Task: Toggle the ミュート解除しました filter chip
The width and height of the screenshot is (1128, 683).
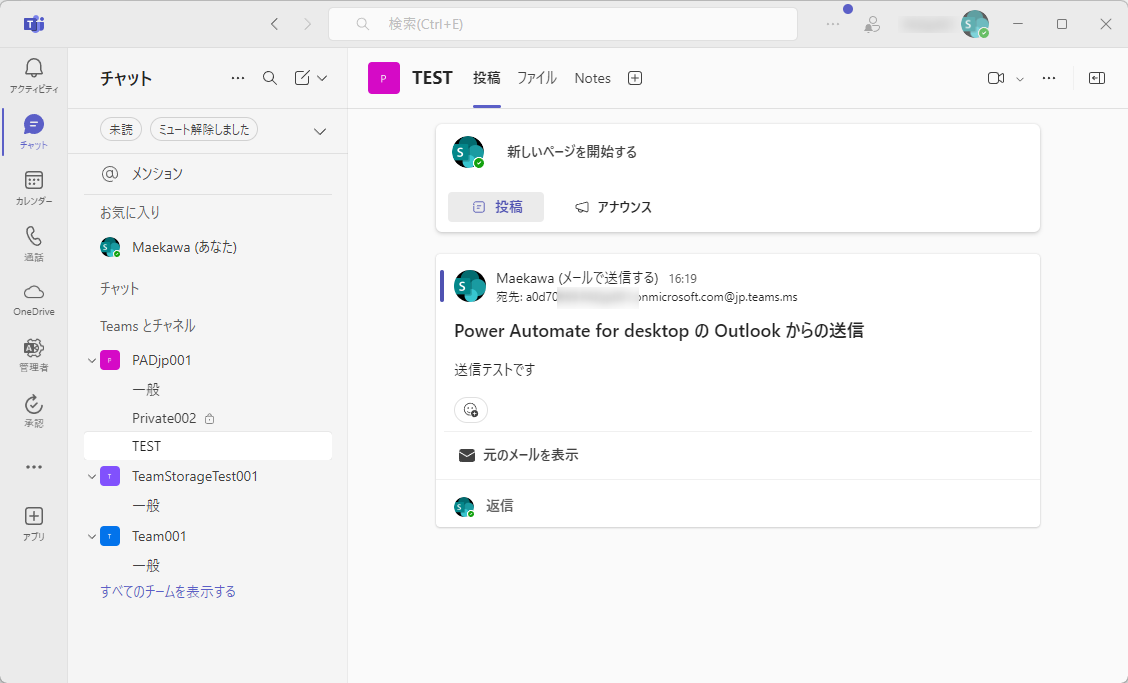Action: (x=204, y=130)
